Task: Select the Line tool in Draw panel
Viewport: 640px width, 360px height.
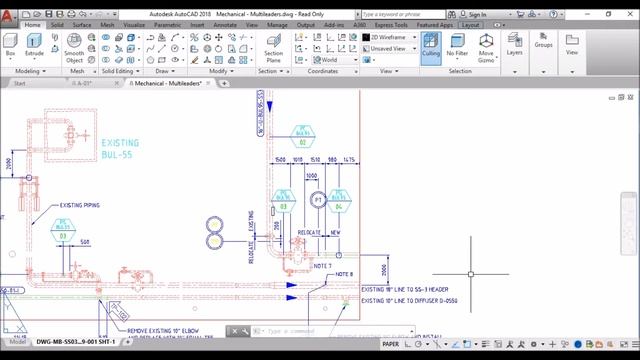Action: pyautogui.click(x=162, y=49)
